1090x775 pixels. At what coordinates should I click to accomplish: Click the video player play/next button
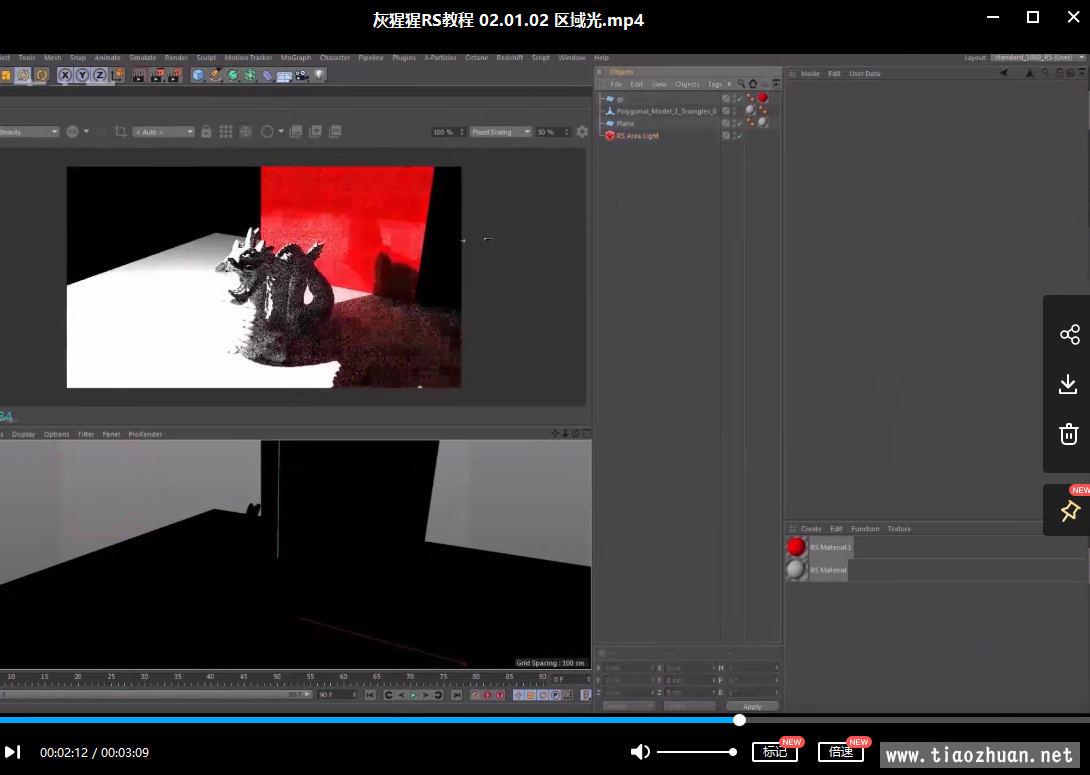click(13, 752)
